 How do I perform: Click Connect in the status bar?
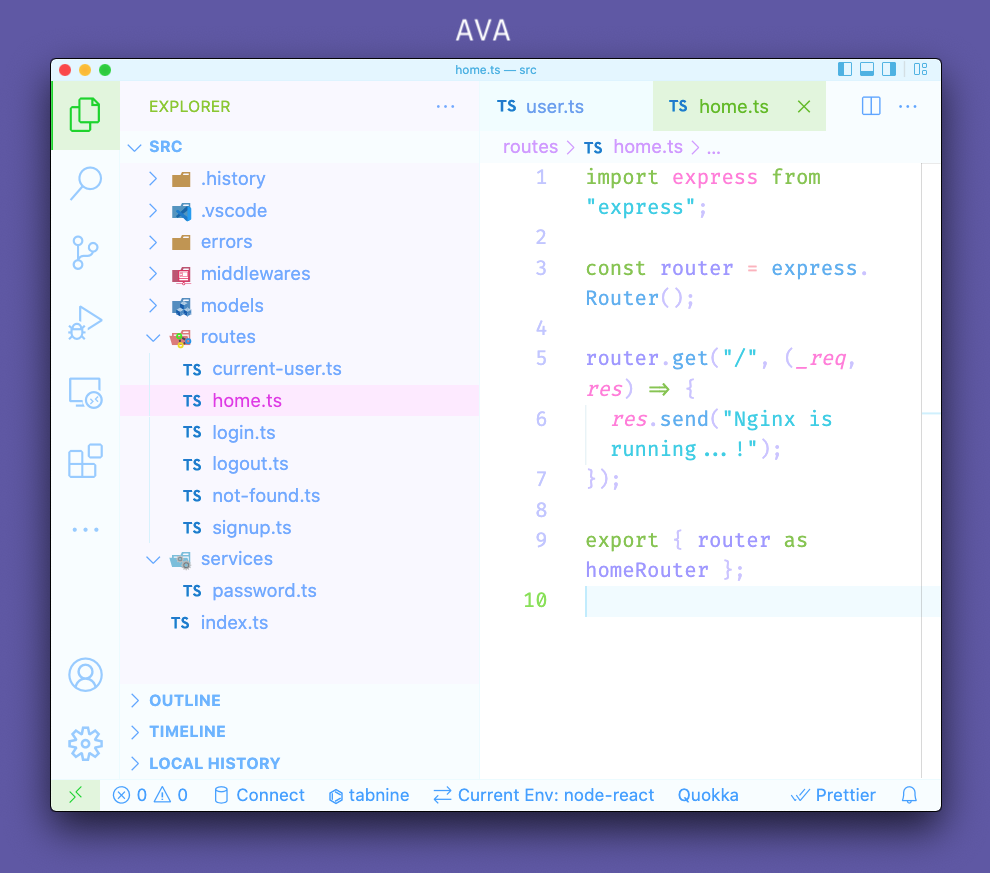point(259,795)
